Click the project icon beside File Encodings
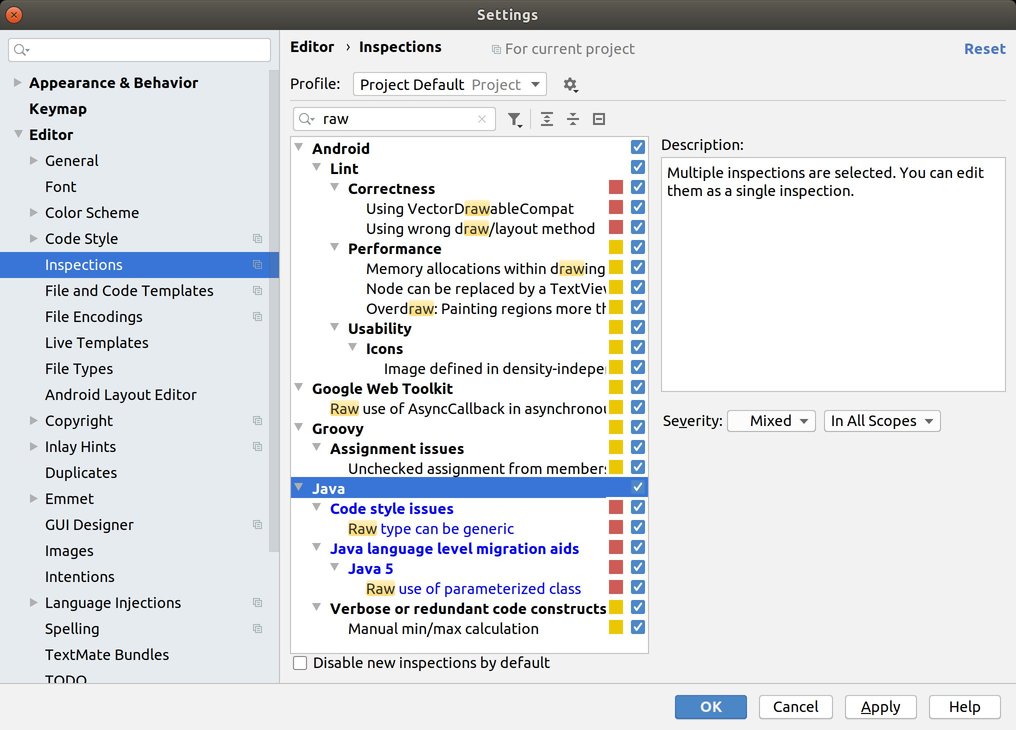 (257, 317)
